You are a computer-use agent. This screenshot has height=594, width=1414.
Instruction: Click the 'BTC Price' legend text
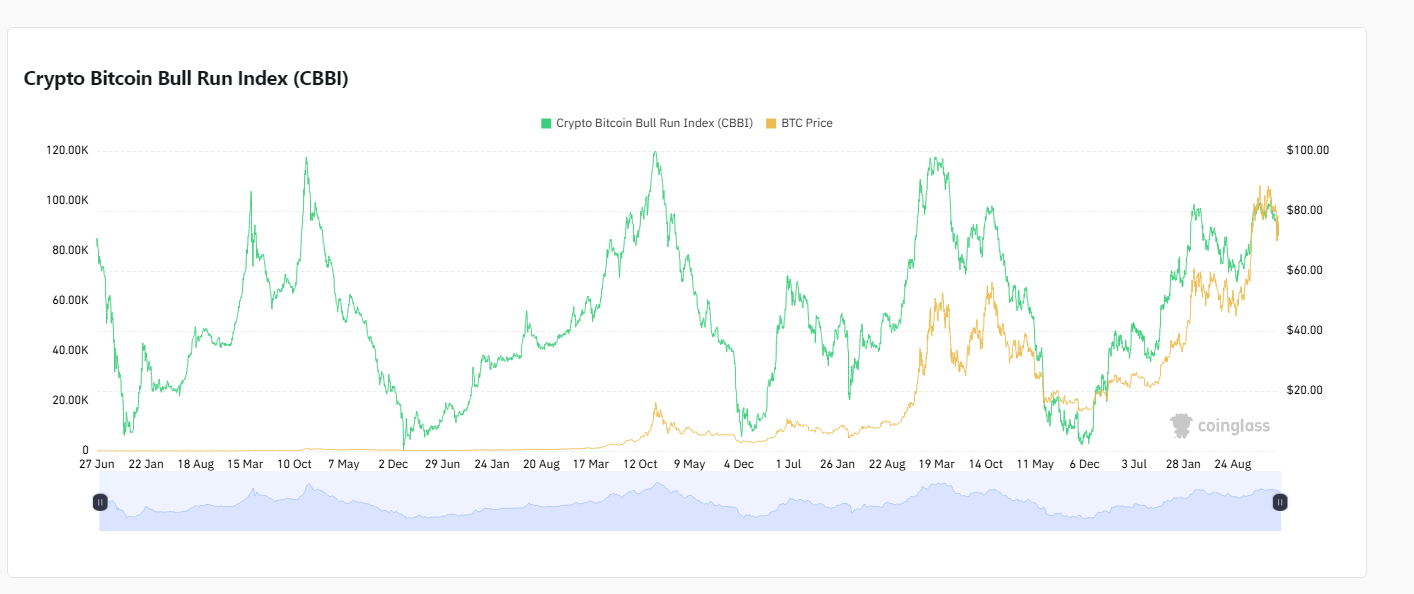coord(806,124)
